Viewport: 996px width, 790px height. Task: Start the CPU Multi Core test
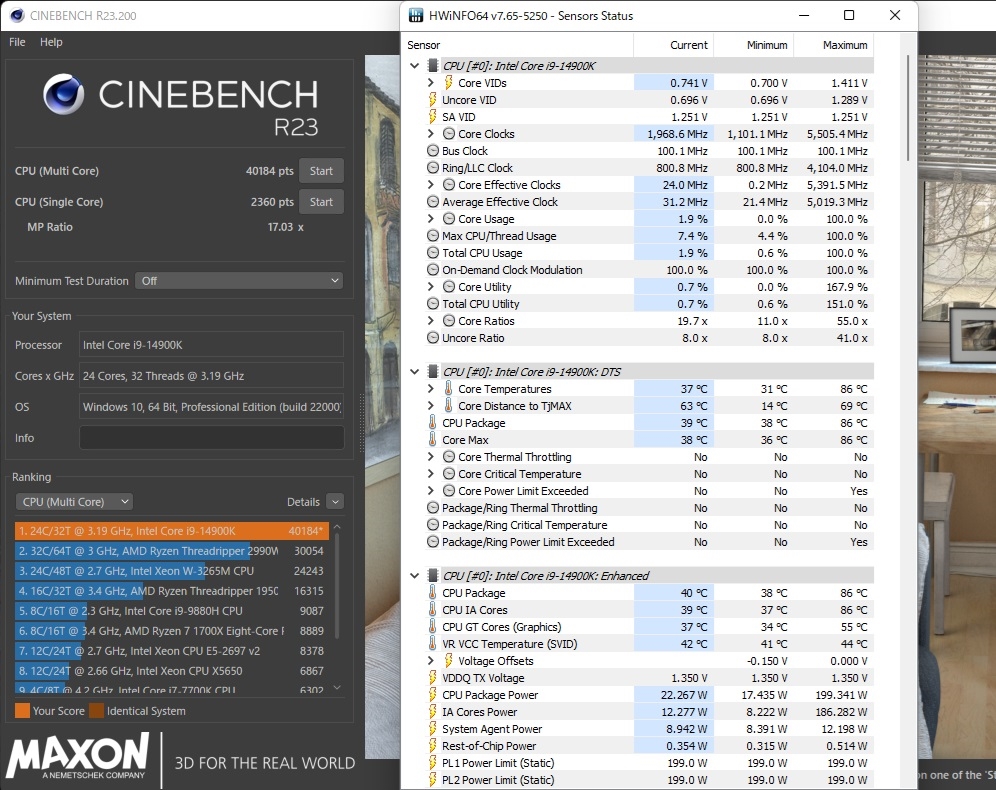tap(321, 171)
